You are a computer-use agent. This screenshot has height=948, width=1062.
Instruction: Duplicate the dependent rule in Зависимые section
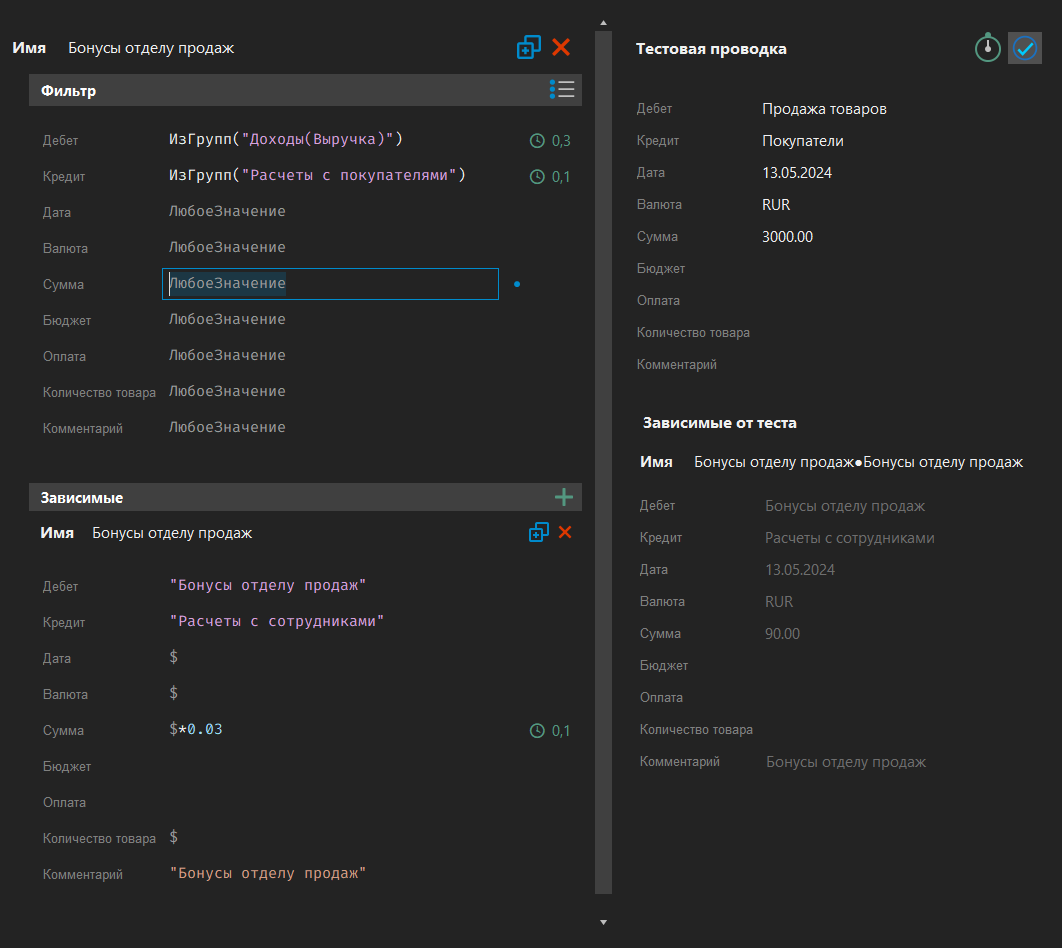coord(539,532)
